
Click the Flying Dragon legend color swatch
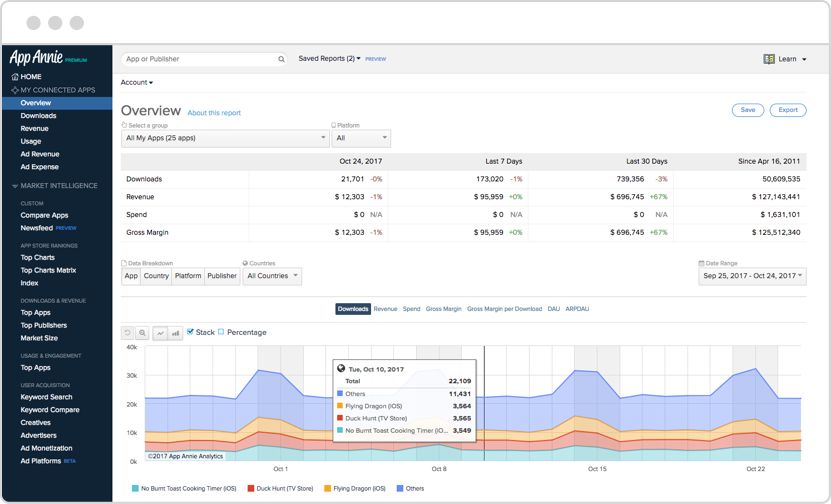point(325,489)
